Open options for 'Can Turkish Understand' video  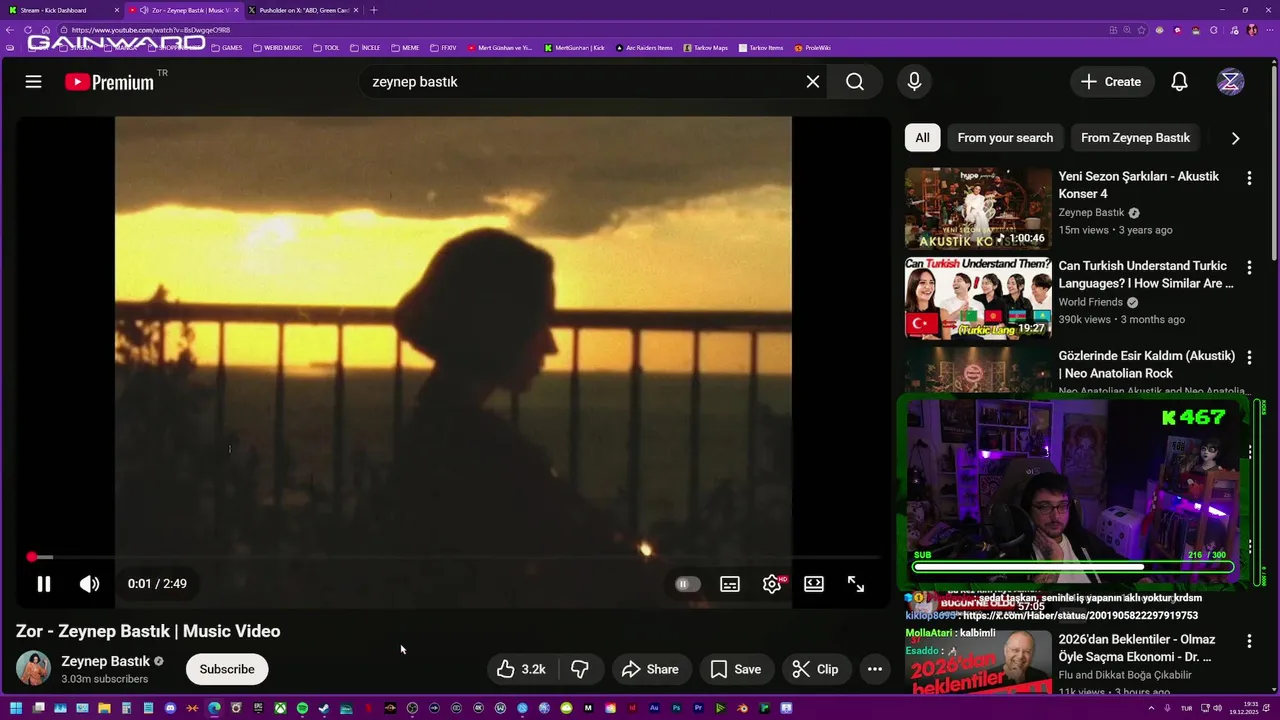click(1249, 268)
